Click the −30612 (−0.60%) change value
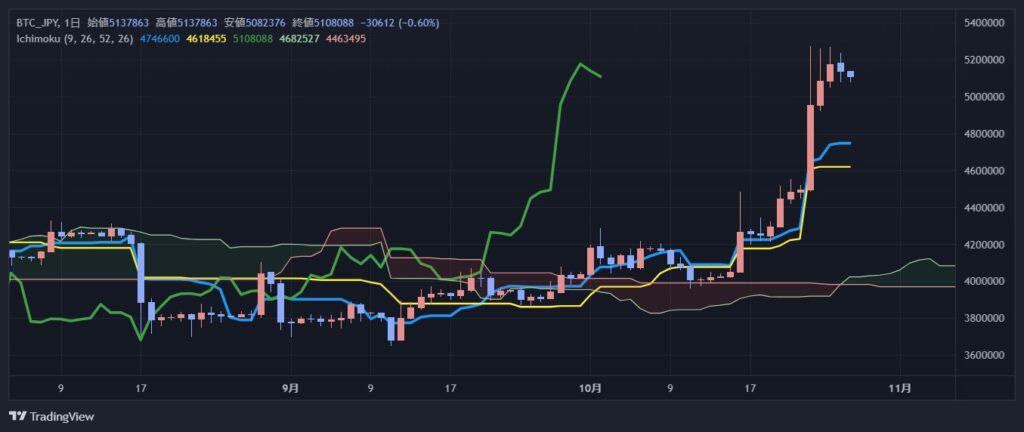The width and height of the screenshot is (1024, 432). [x=399, y=23]
